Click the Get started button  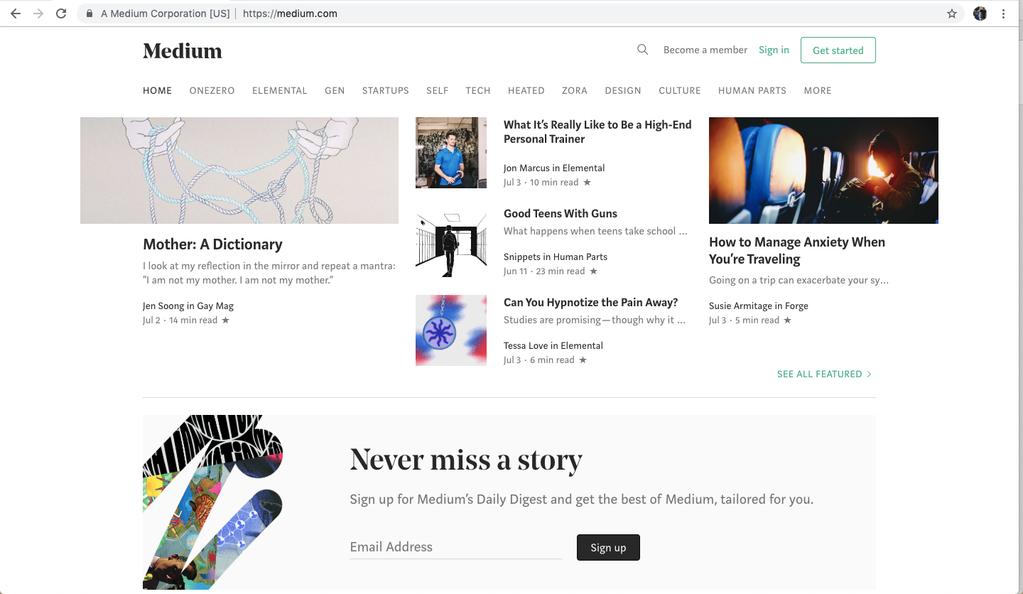838,50
